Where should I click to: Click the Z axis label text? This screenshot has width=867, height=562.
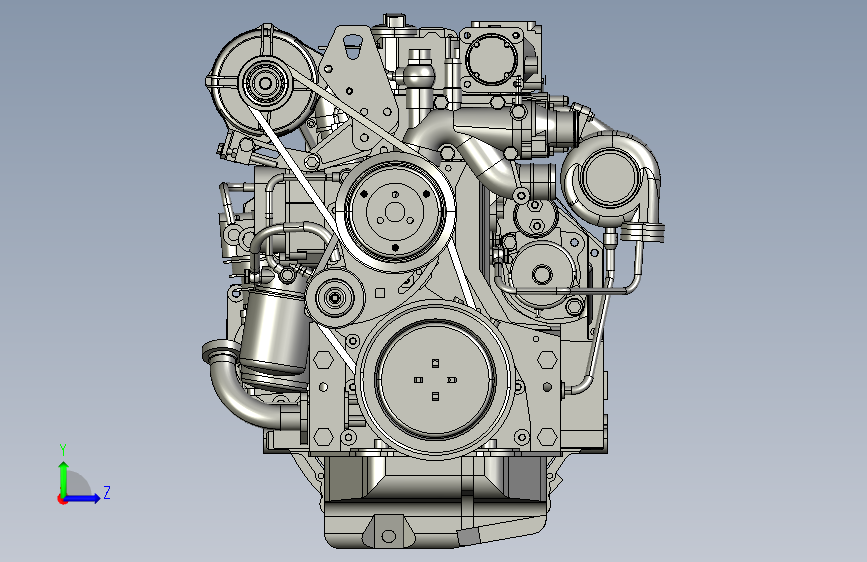pyautogui.click(x=107, y=492)
